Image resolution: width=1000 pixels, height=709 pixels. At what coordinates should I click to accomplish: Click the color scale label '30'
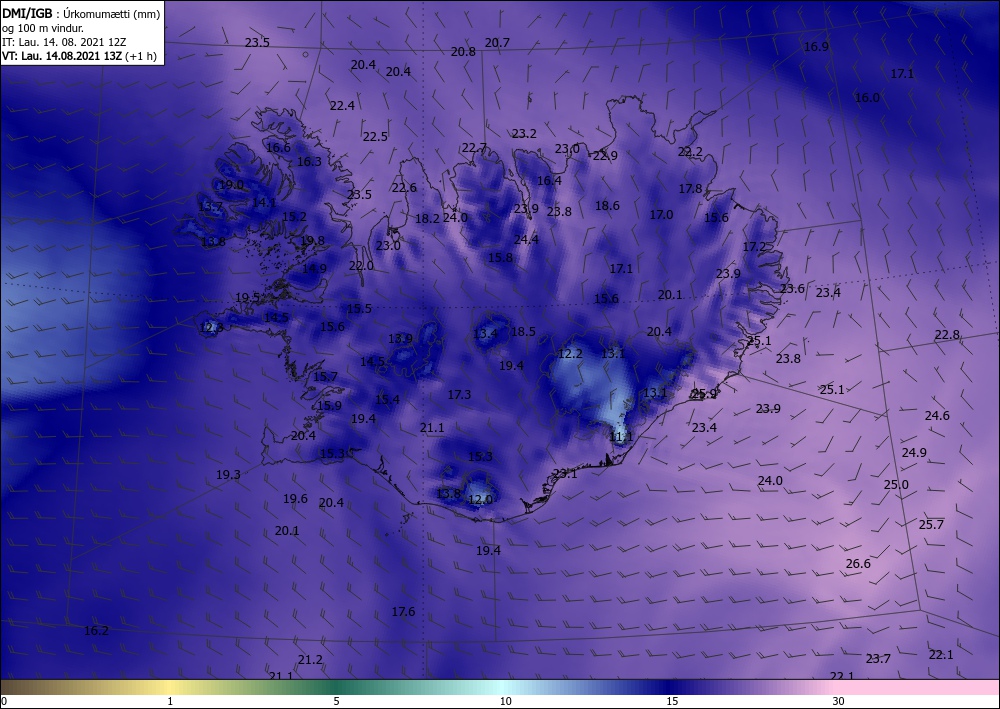pyautogui.click(x=838, y=701)
